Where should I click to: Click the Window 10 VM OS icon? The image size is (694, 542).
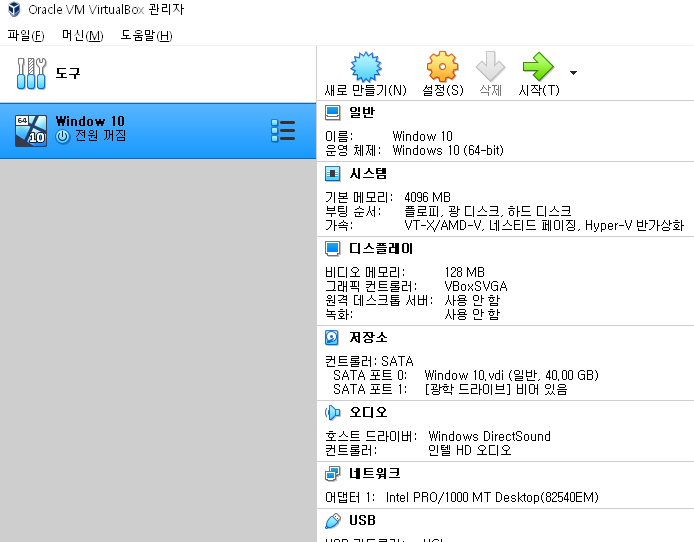(31, 131)
